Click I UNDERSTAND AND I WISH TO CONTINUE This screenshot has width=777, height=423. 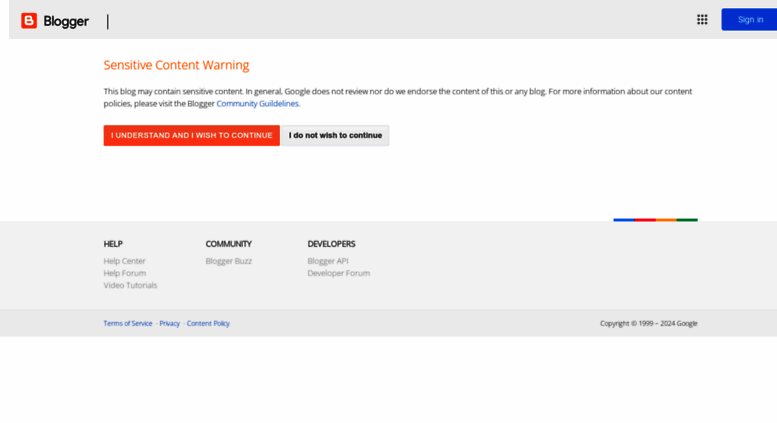click(191, 135)
